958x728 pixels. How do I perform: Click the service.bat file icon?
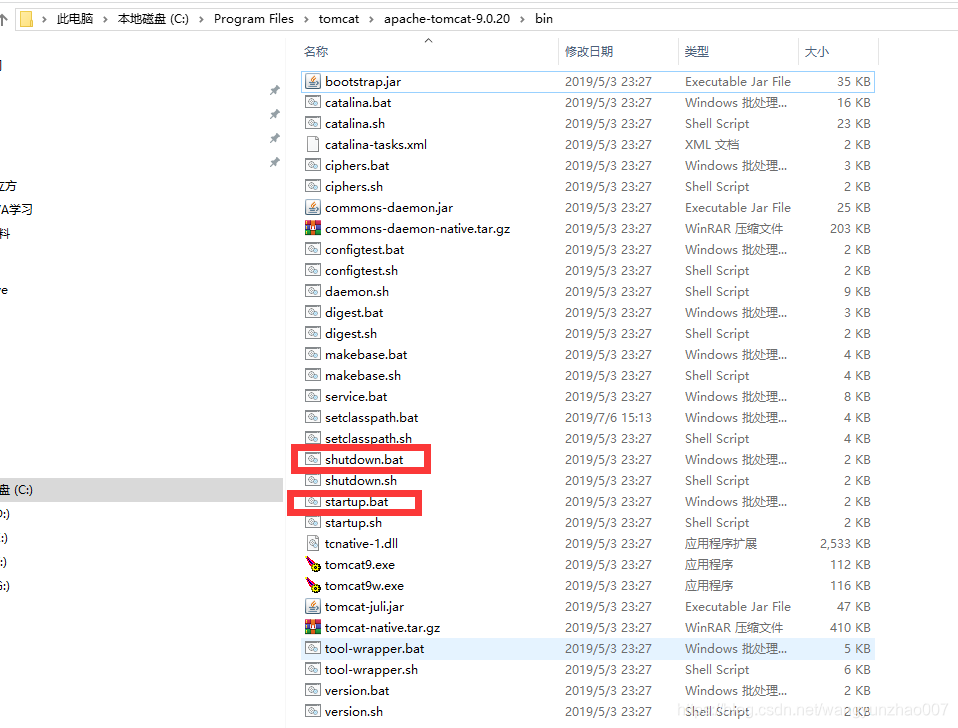[313, 396]
